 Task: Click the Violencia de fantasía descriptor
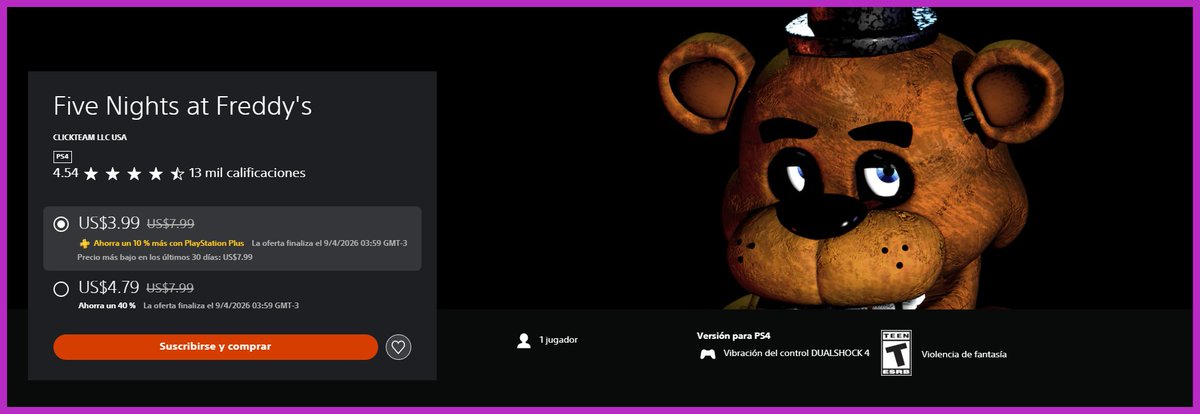(964, 354)
